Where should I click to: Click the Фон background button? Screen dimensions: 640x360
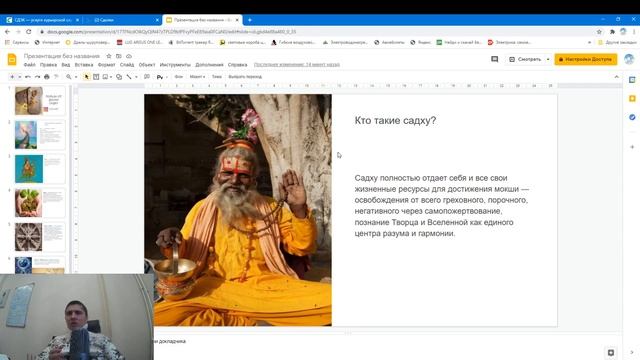point(179,77)
